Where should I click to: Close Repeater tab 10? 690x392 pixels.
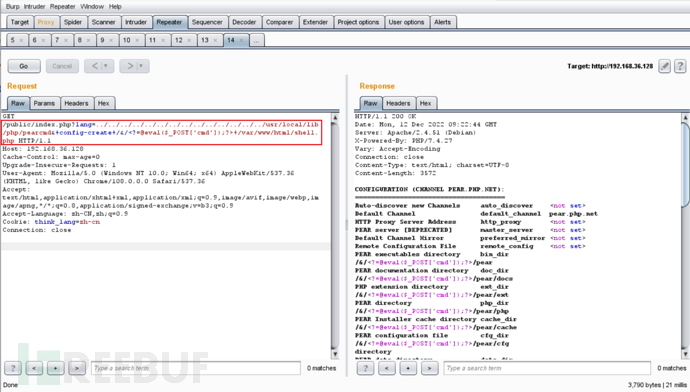tap(137, 40)
